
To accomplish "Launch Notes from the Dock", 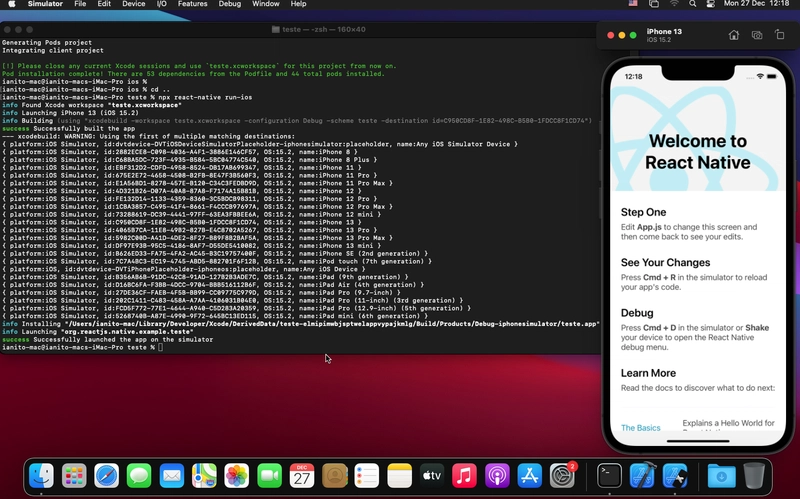I will coord(399,476).
